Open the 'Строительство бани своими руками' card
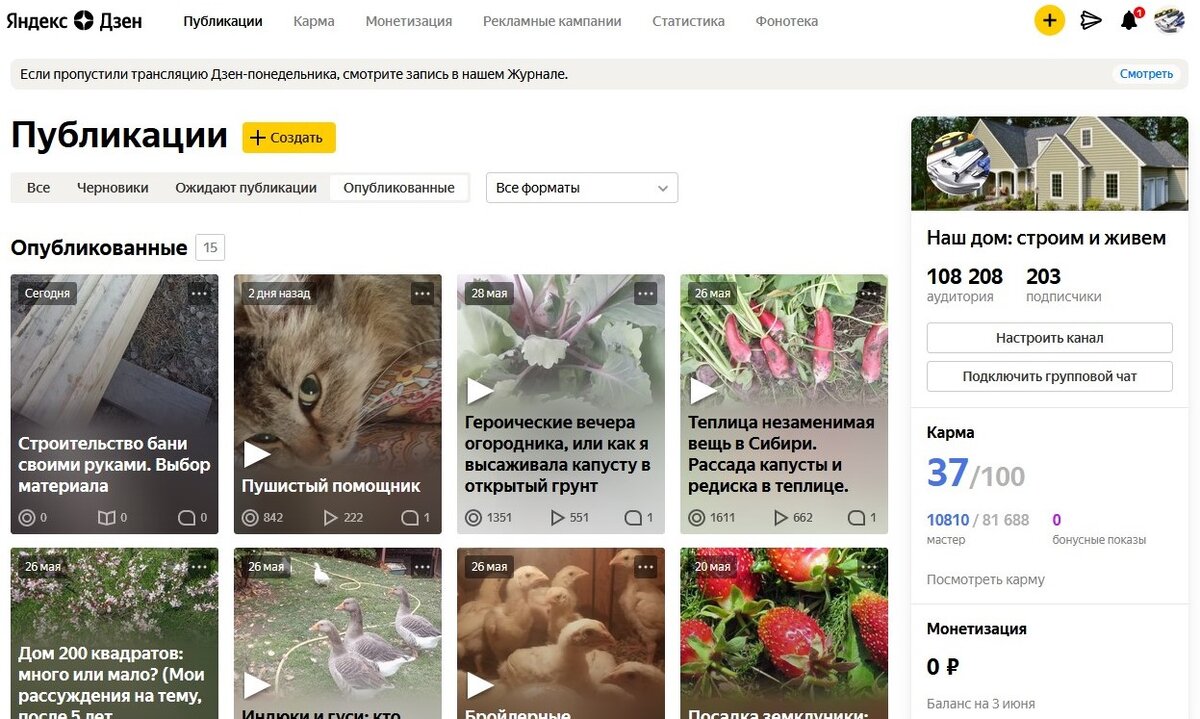Viewport: 1200px width, 719px height. pyautogui.click(x=114, y=404)
